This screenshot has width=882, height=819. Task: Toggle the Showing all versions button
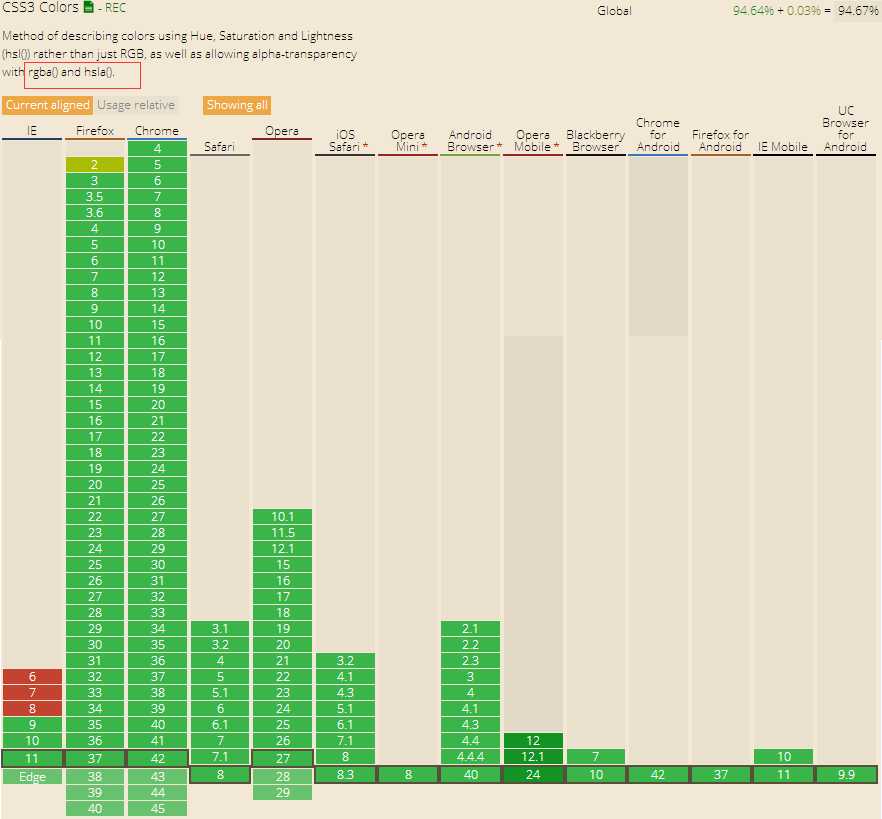click(x=237, y=105)
